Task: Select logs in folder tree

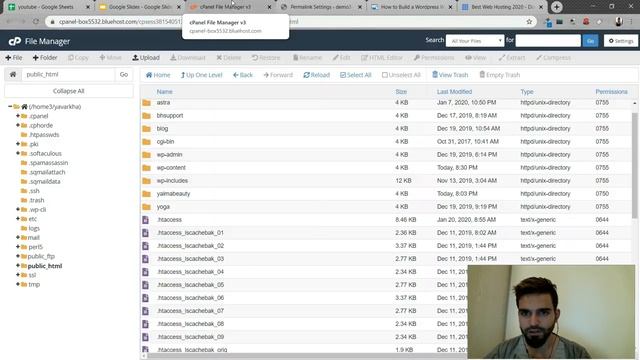Action: pos(34,228)
